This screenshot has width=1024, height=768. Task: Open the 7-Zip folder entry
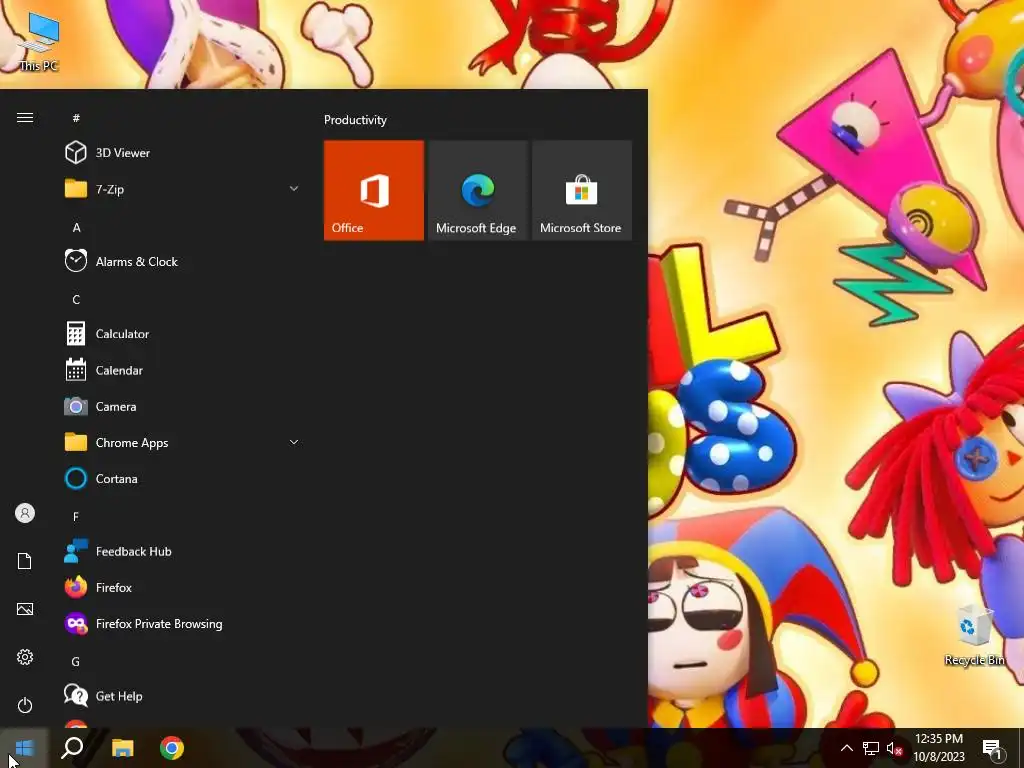click(182, 189)
